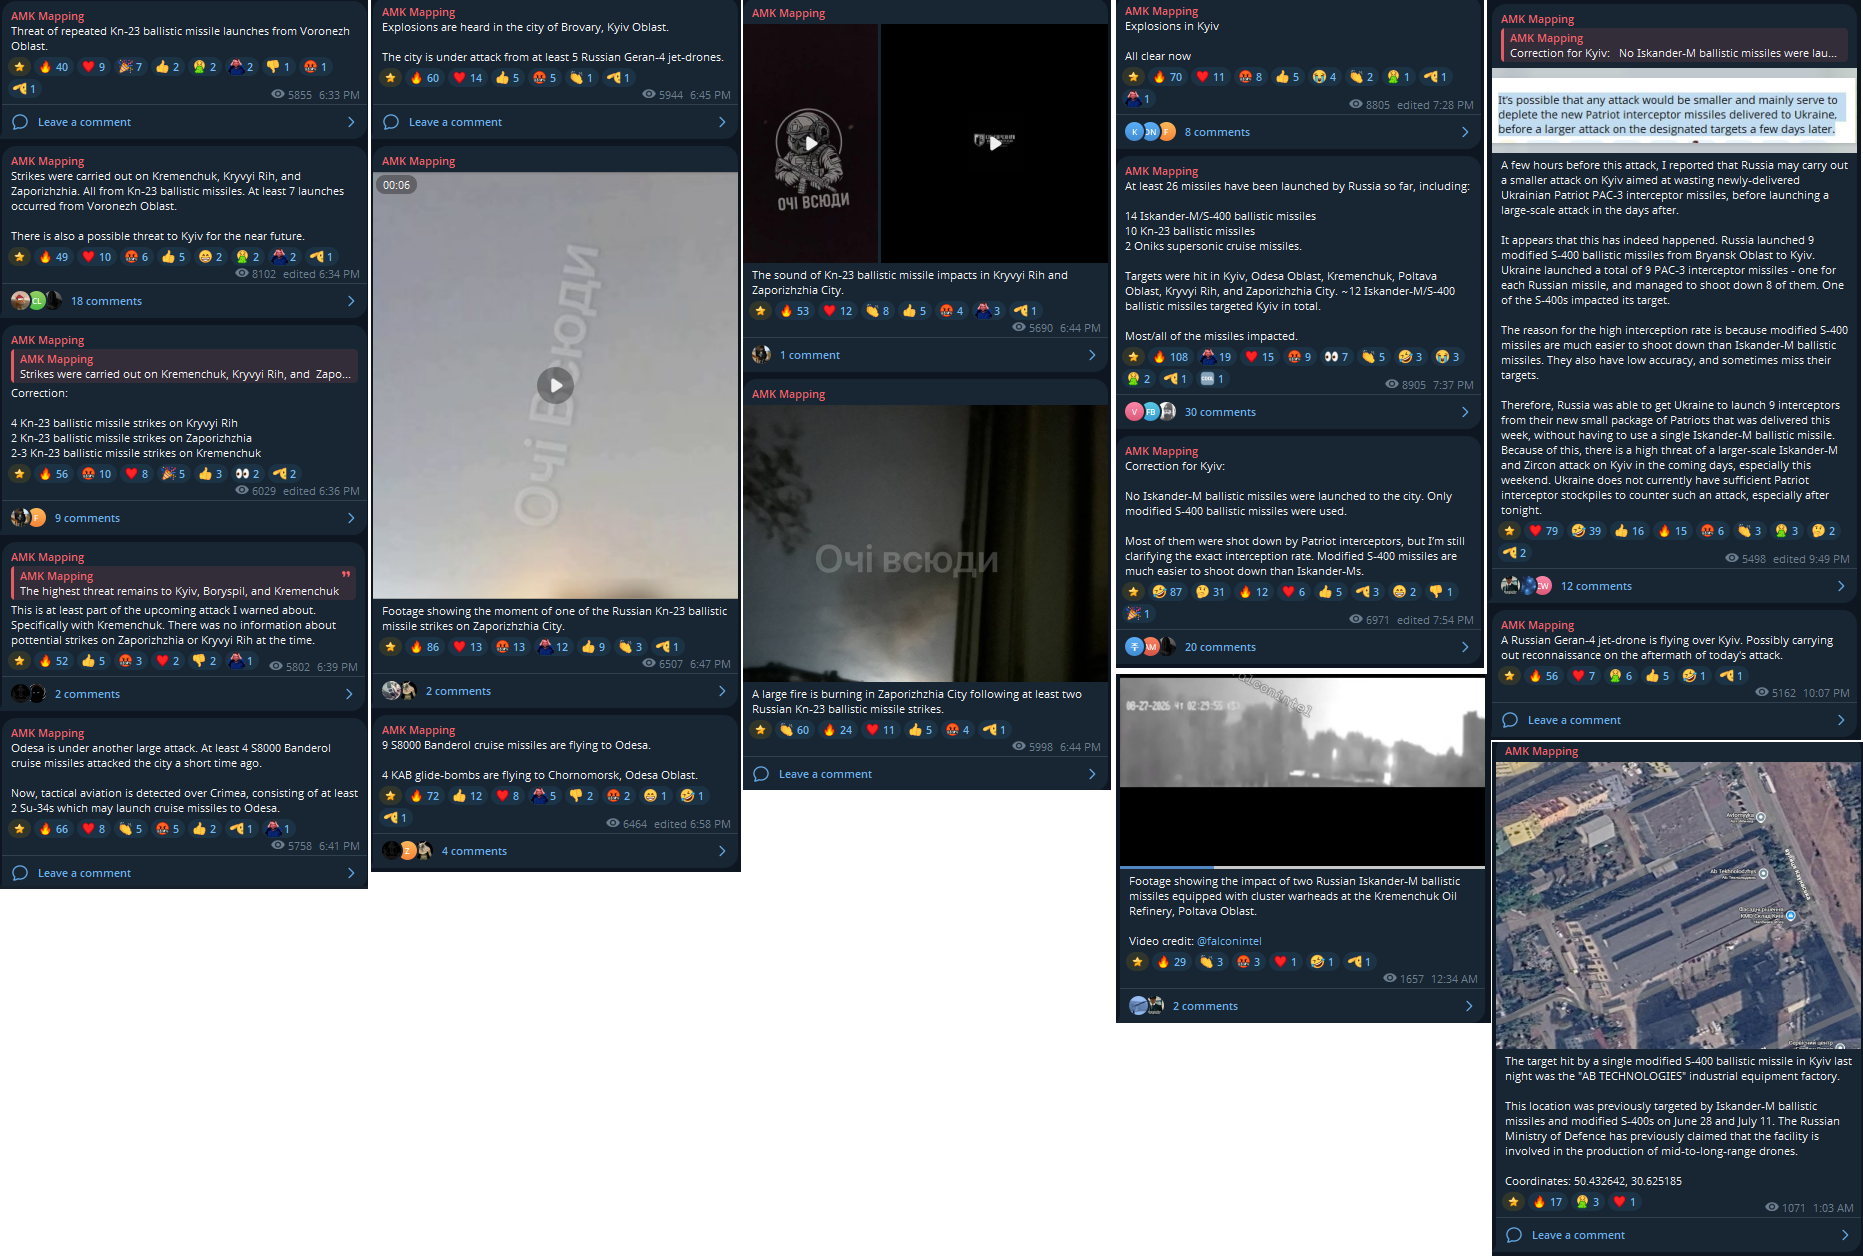Open the @falconintel video credit link
The width and height of the screenshot is (1863, 1256).
pos(1229,941)
